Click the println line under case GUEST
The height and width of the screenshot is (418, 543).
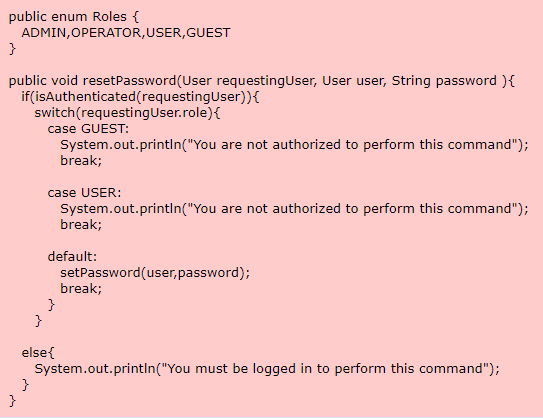point(294,145)
